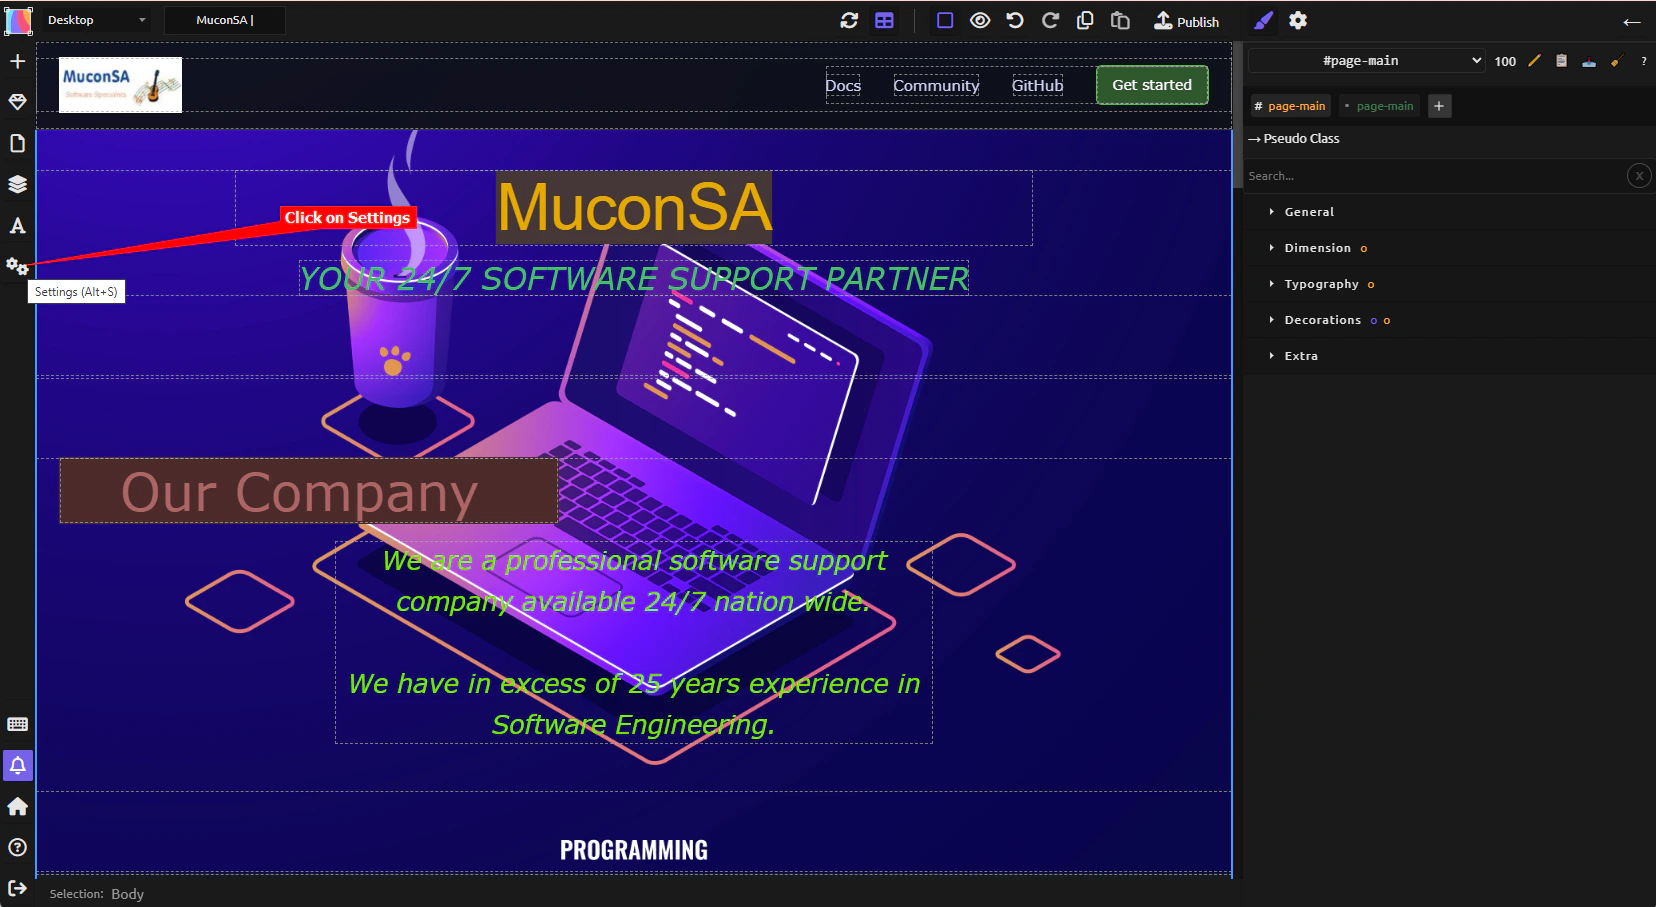Select the PROGRAMMING heading on canvas
The image size is (1656, 907).
pyautogui.click(x=634, y=850)
